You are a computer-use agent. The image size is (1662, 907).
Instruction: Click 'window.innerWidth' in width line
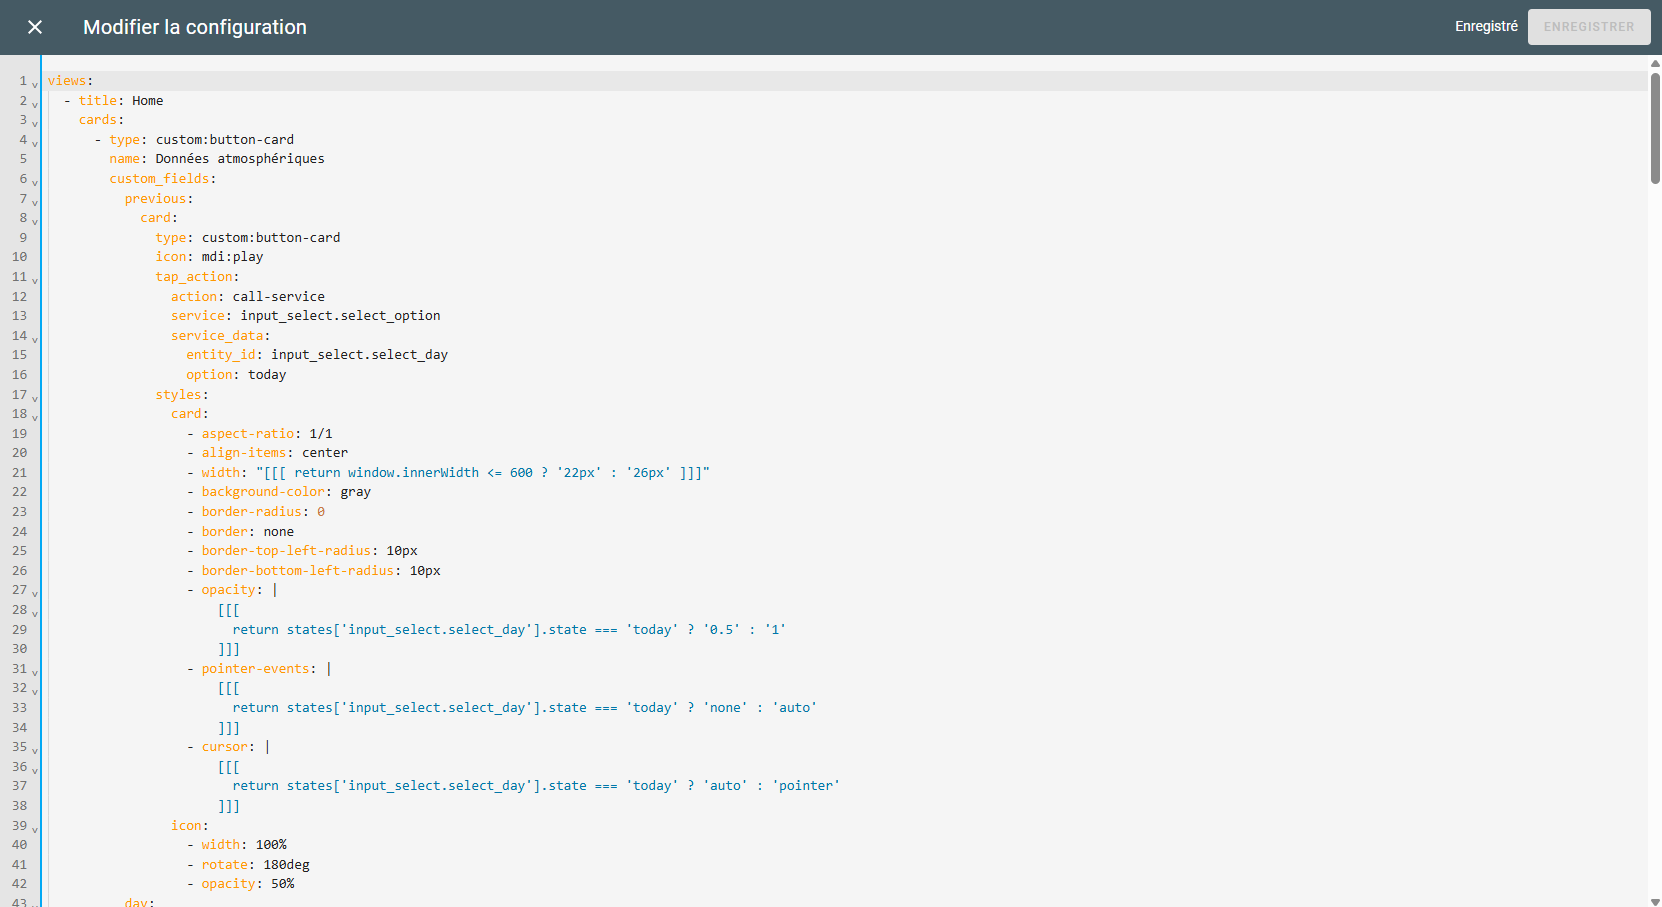point(414,473)
